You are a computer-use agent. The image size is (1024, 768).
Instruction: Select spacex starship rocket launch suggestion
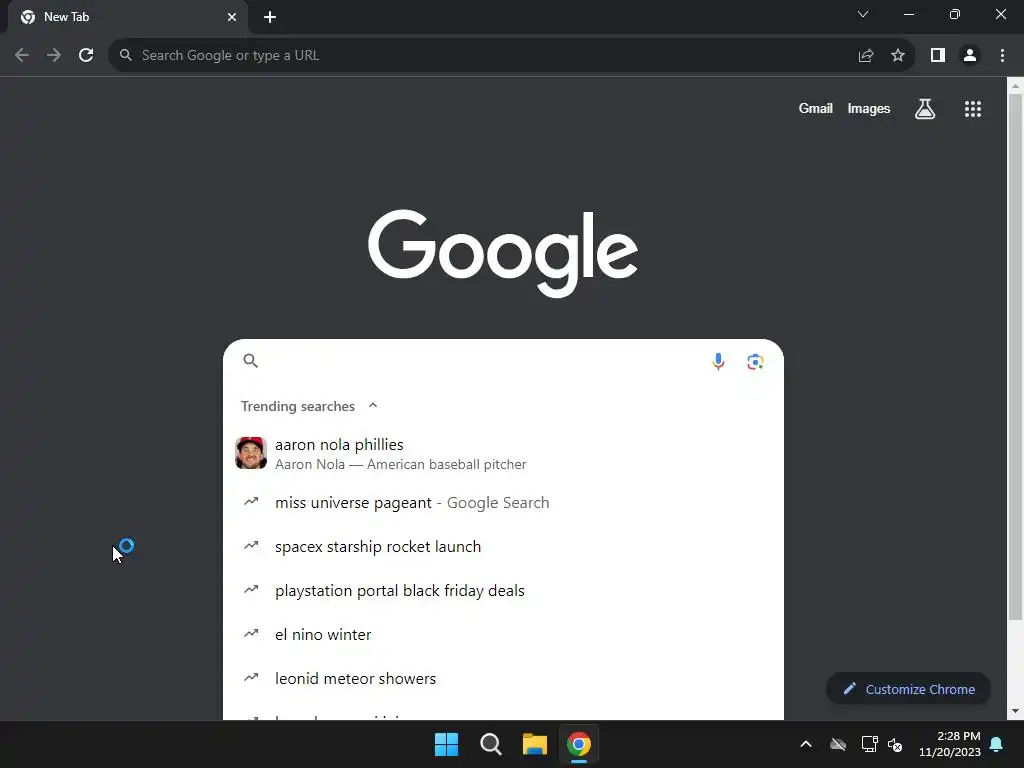(x=503, y=547)
